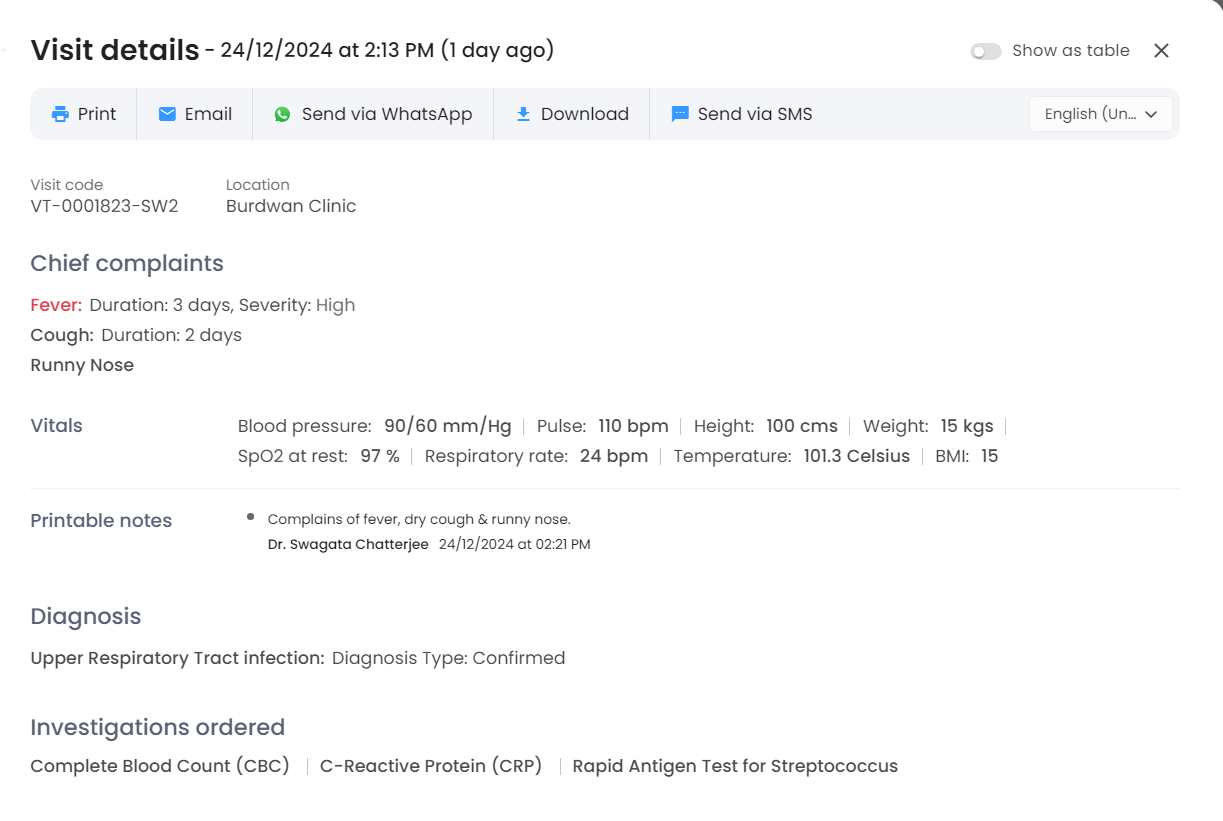Viewport: 1223px width, 821px height.
Task: Toggle the Show as table switch
Action: (986, 51)
